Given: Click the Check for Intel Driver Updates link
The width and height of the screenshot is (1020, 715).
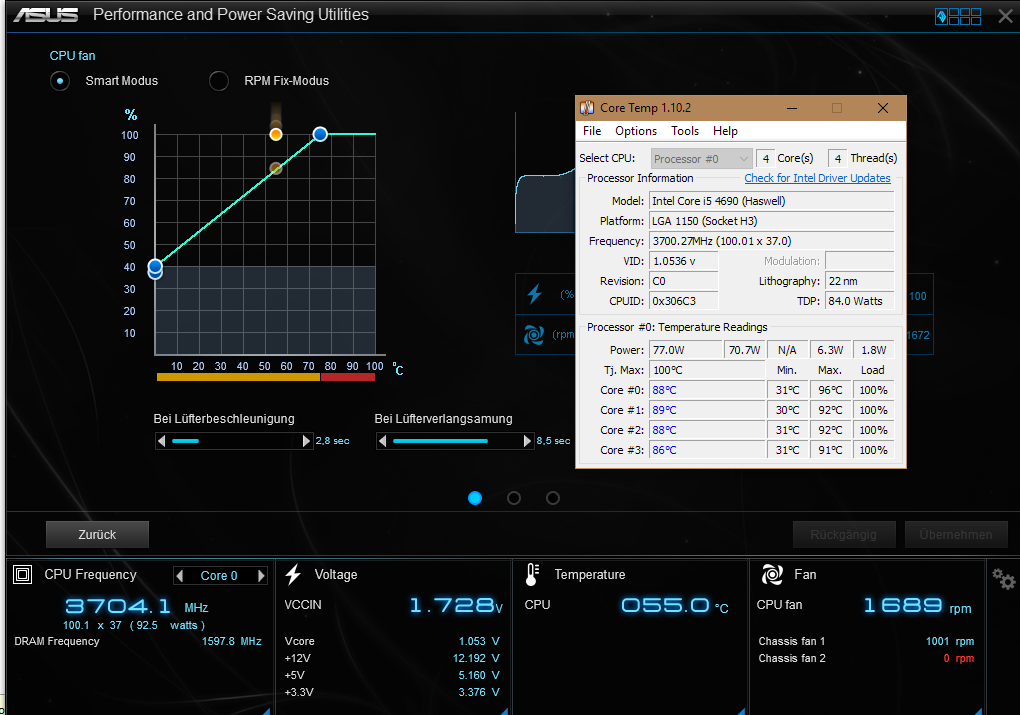Looking at the screenshot, I should coord(817,178).
